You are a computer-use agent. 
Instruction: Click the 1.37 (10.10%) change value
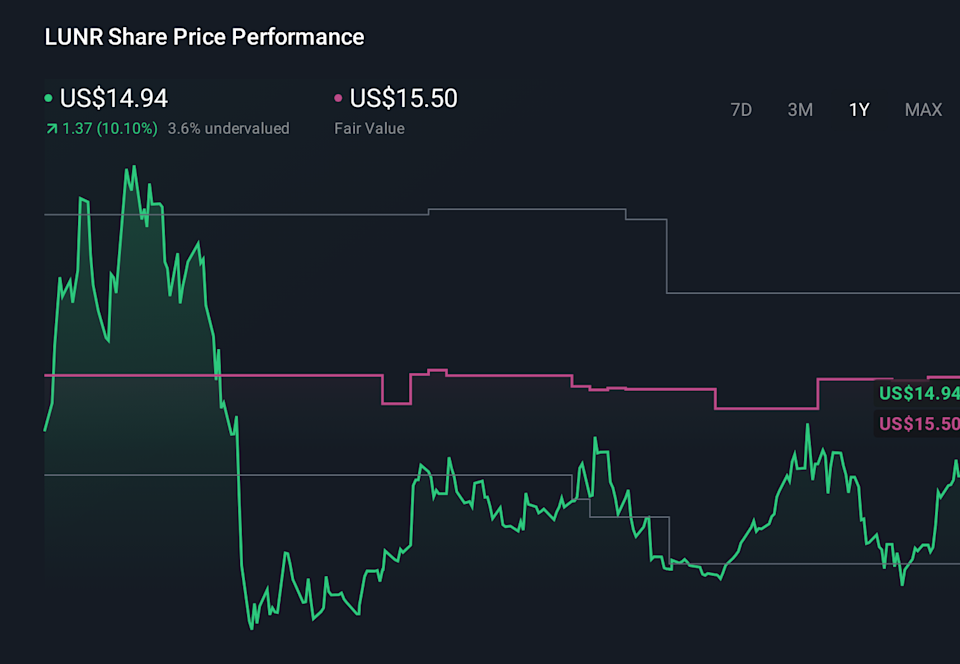[x=110, y=128]
